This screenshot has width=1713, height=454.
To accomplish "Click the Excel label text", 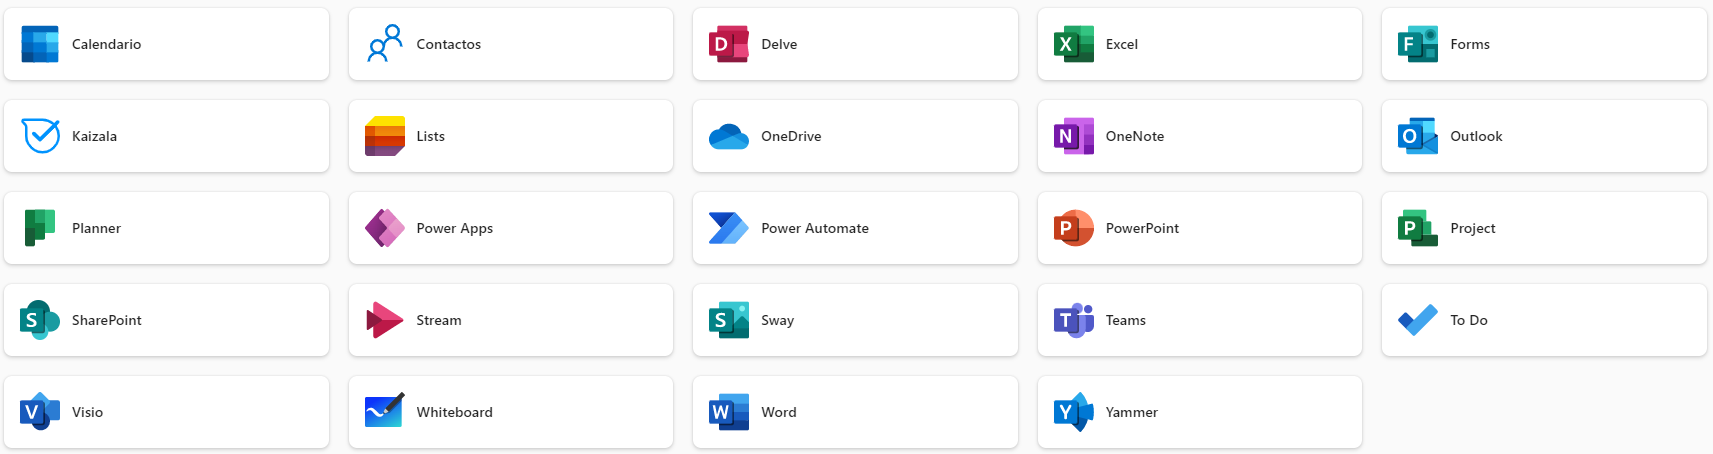I will coord(1122,44).
